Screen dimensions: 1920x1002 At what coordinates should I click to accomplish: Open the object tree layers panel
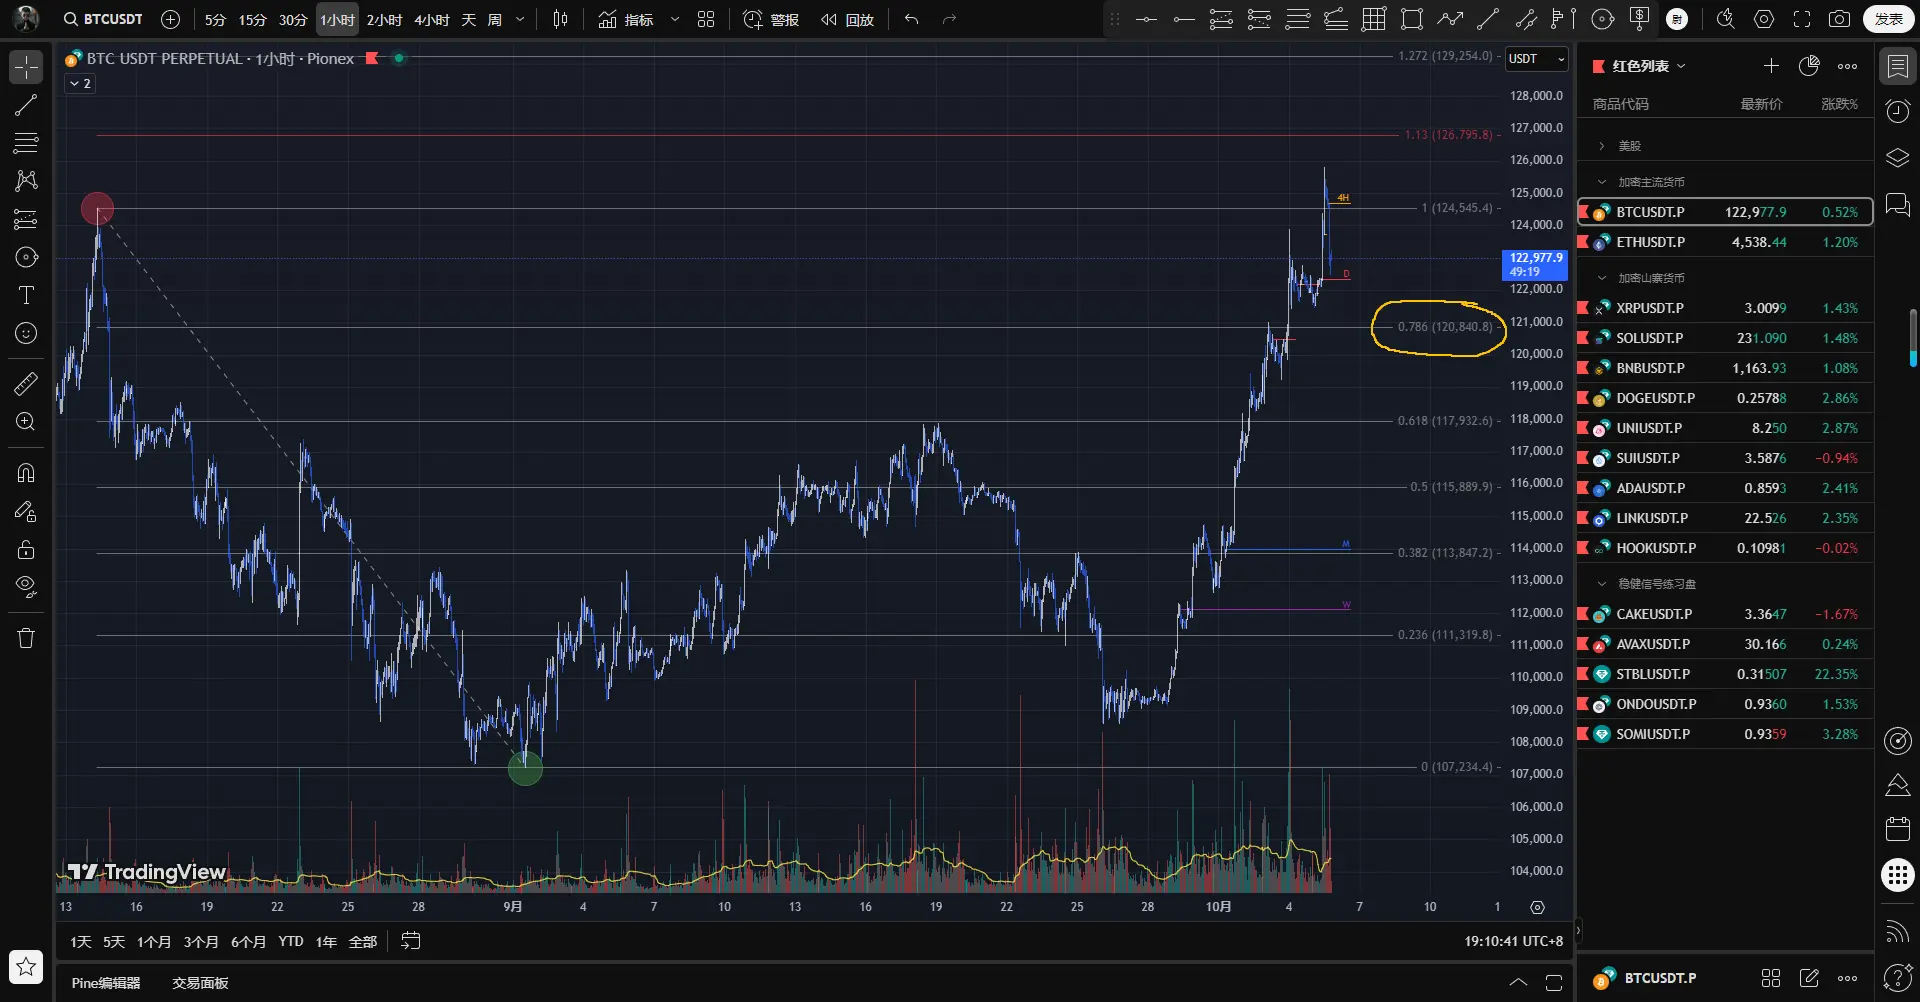1897,158
